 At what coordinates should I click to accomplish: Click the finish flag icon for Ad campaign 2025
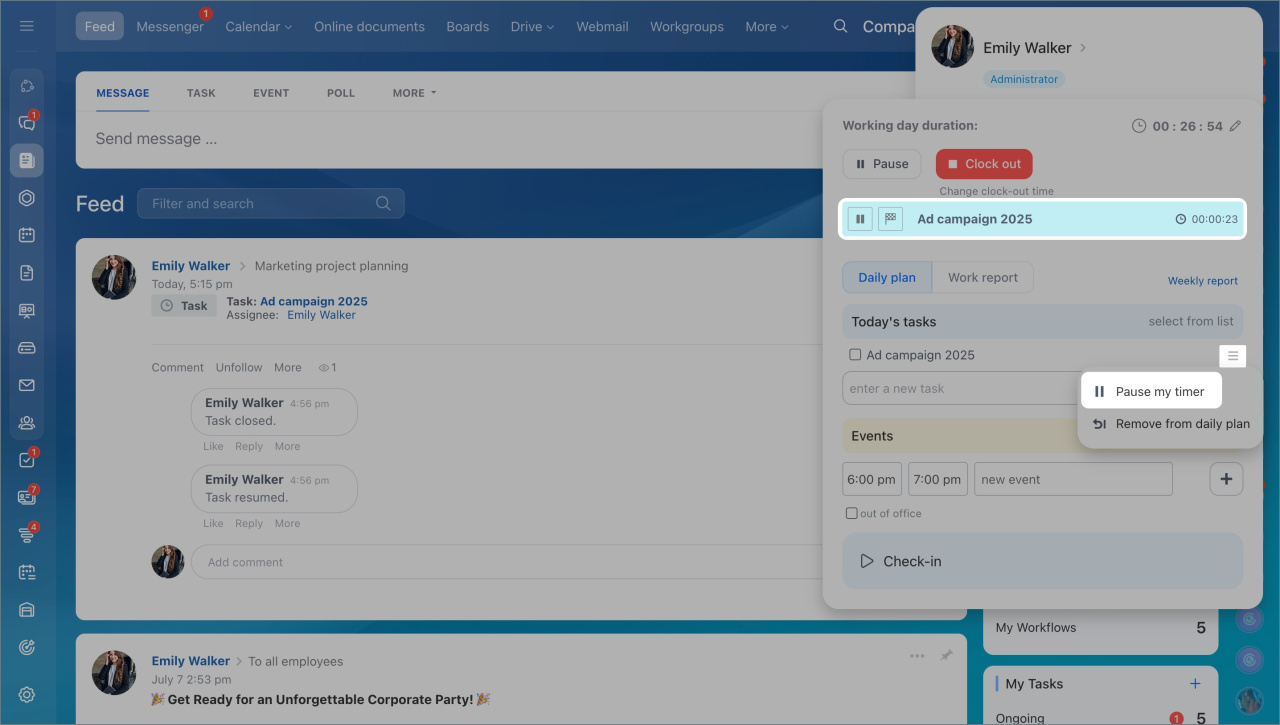pos(890,219)
